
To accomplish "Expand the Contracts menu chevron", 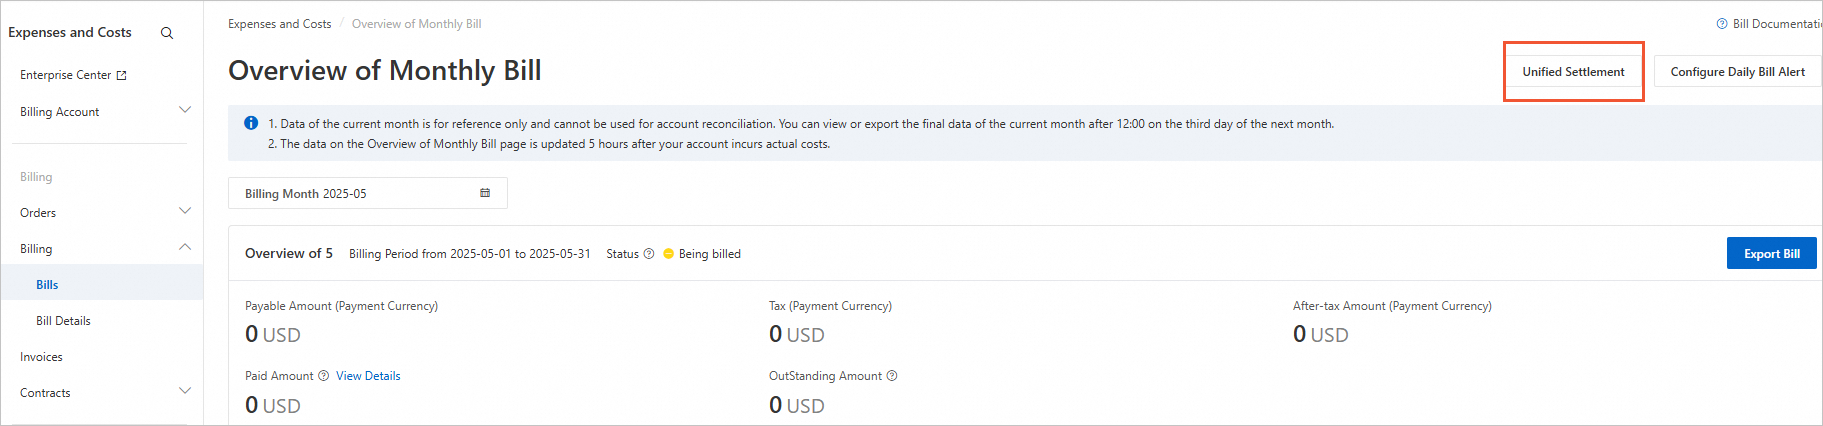I will (185, 391).
